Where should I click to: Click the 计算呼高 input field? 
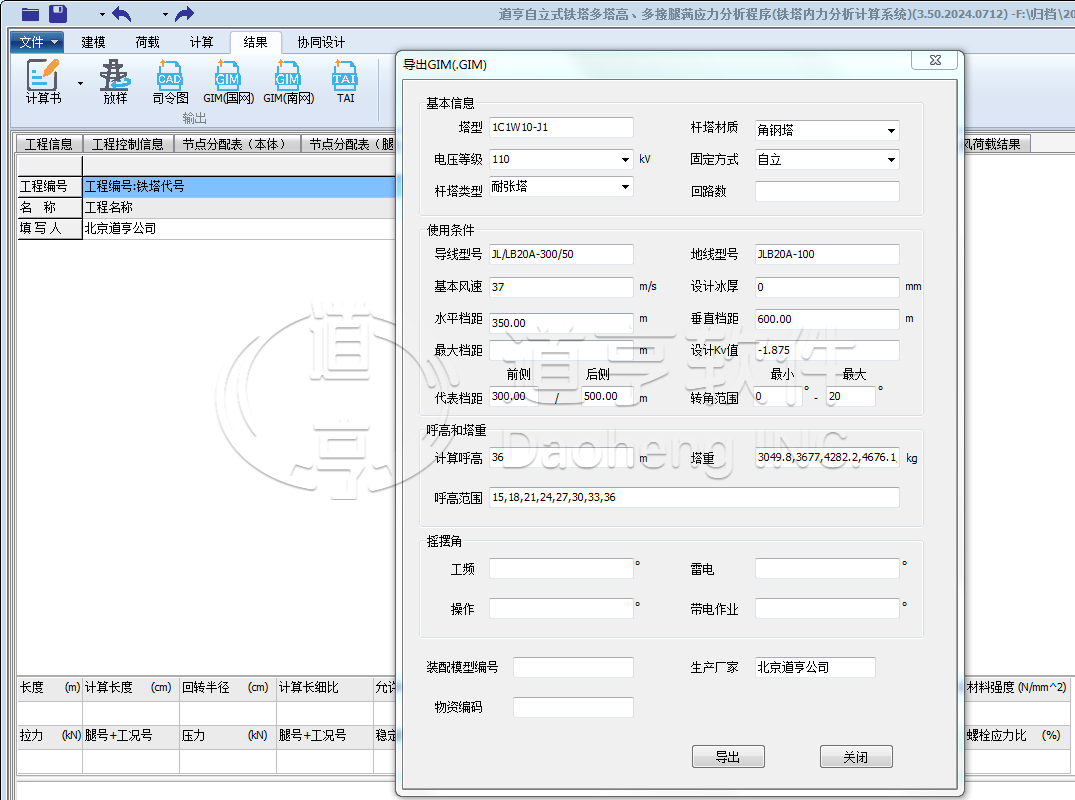click(x=561, y=457)
